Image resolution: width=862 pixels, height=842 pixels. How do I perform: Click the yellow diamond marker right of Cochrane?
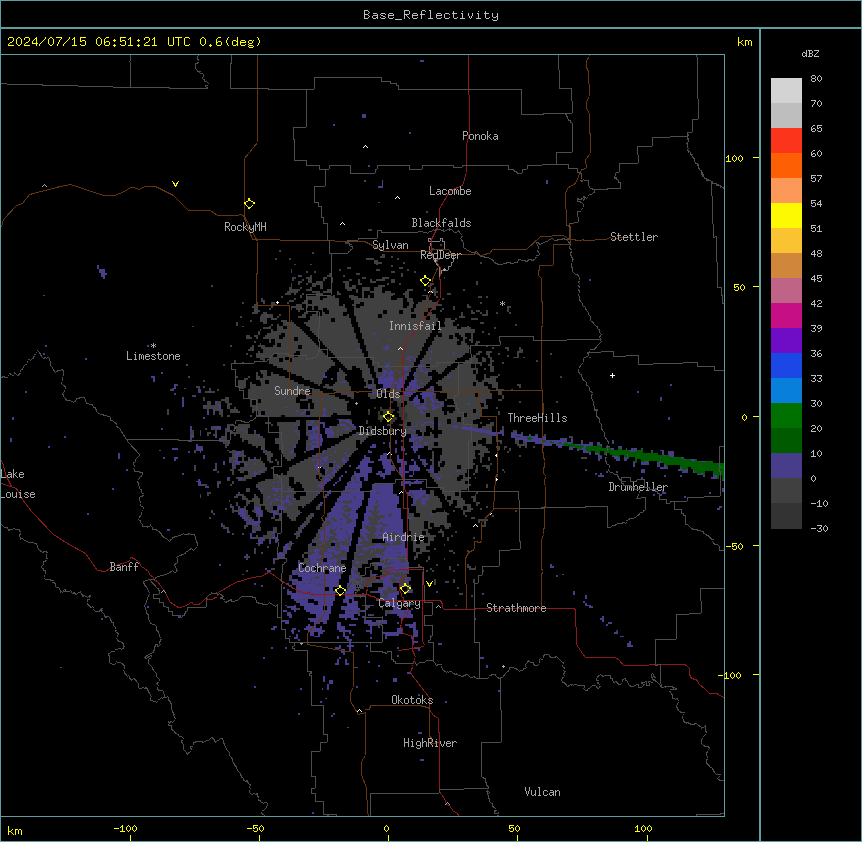click(340, 590)
